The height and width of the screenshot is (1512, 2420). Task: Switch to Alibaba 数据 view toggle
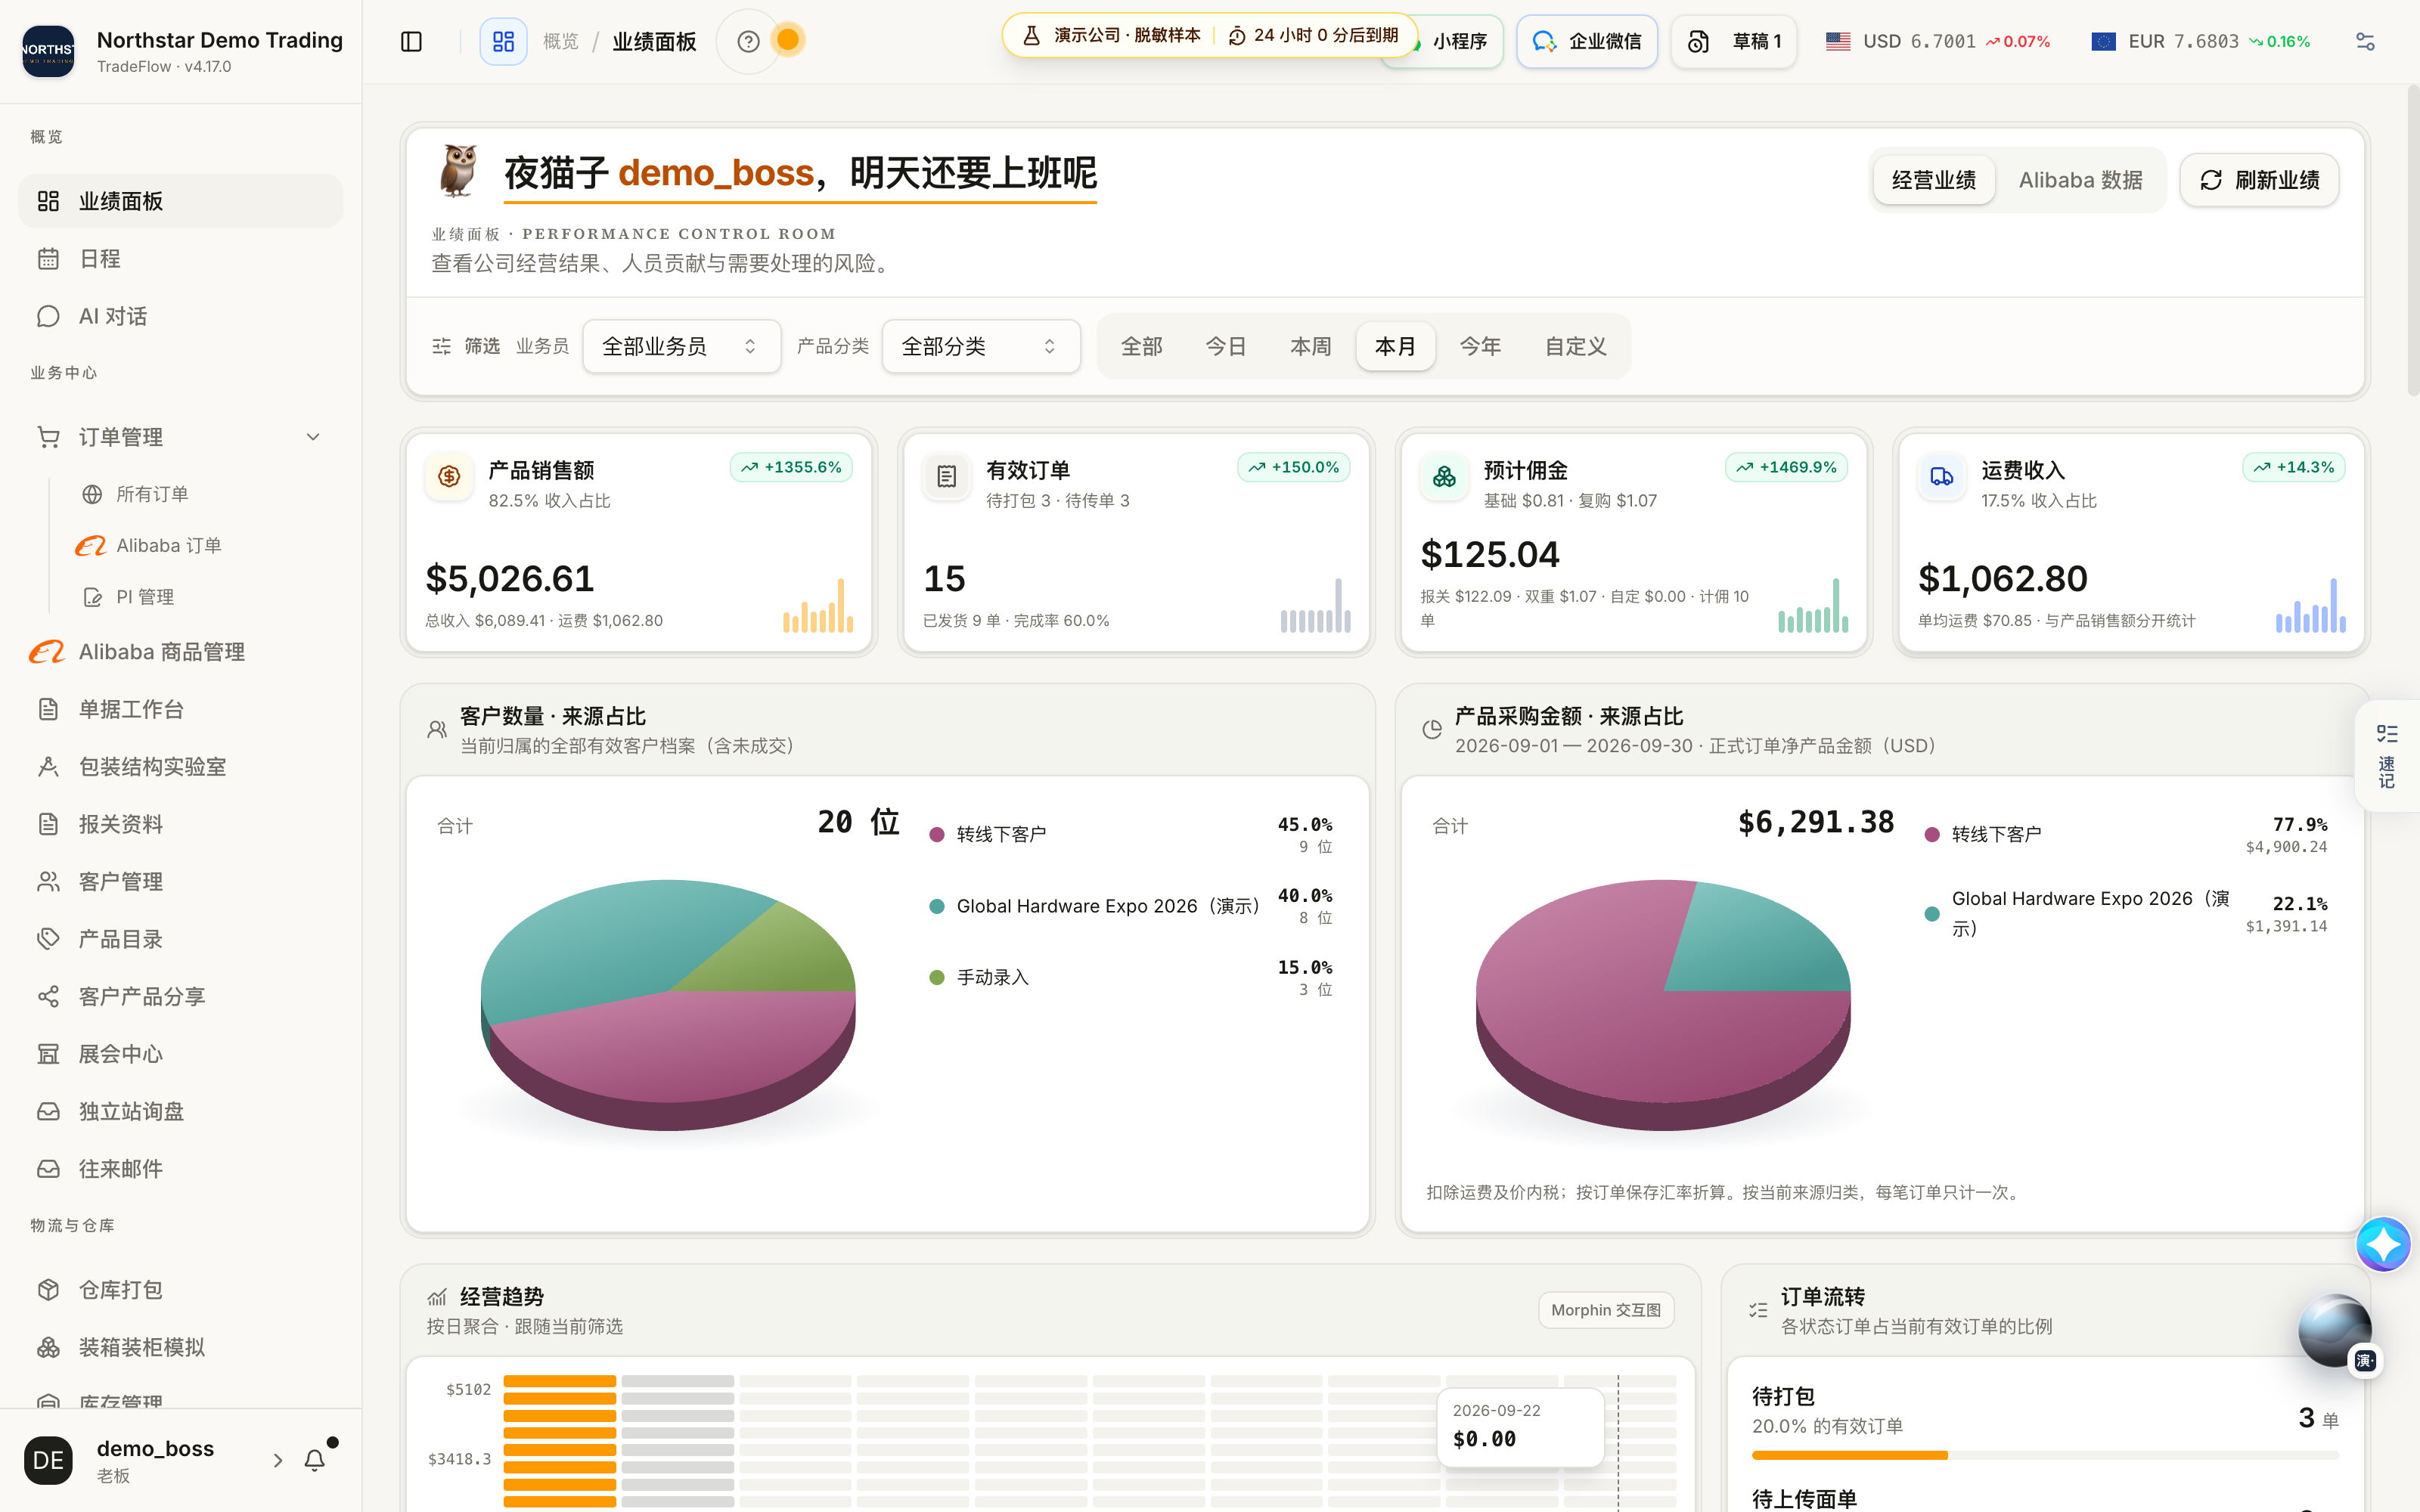click(2080, 180)
